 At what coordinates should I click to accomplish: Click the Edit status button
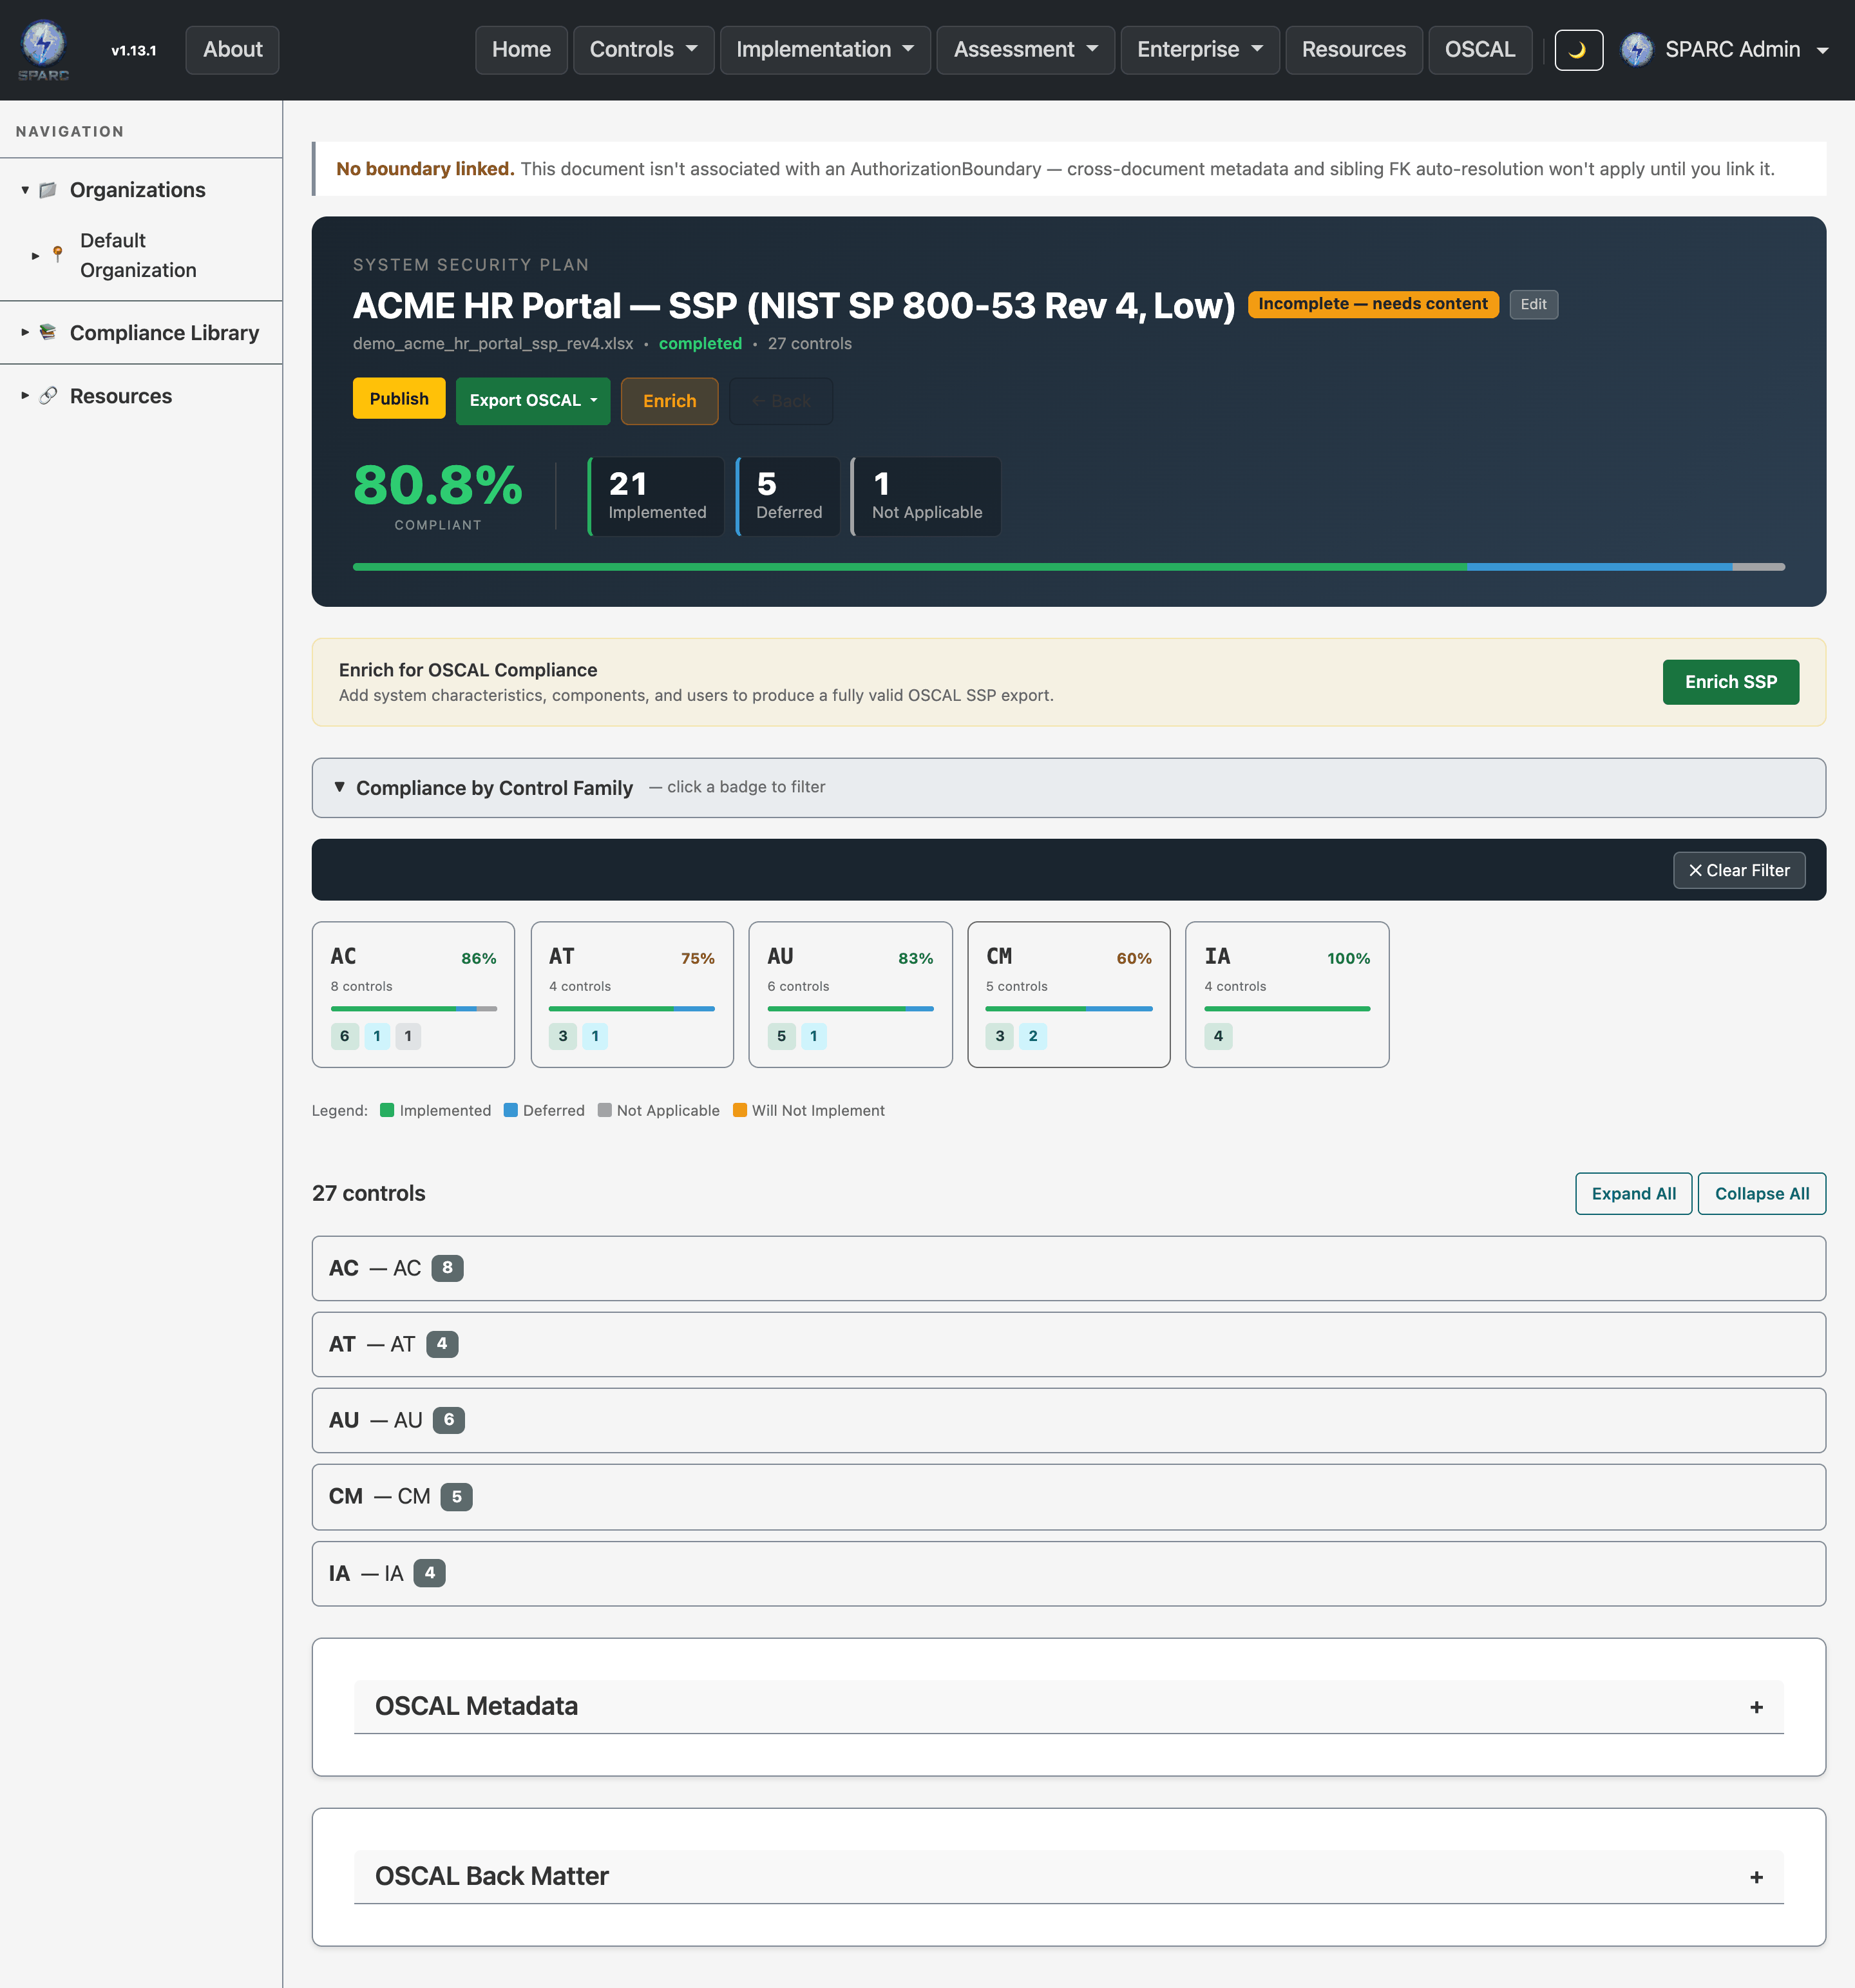pyautogui.click(x=1533, y=304)
